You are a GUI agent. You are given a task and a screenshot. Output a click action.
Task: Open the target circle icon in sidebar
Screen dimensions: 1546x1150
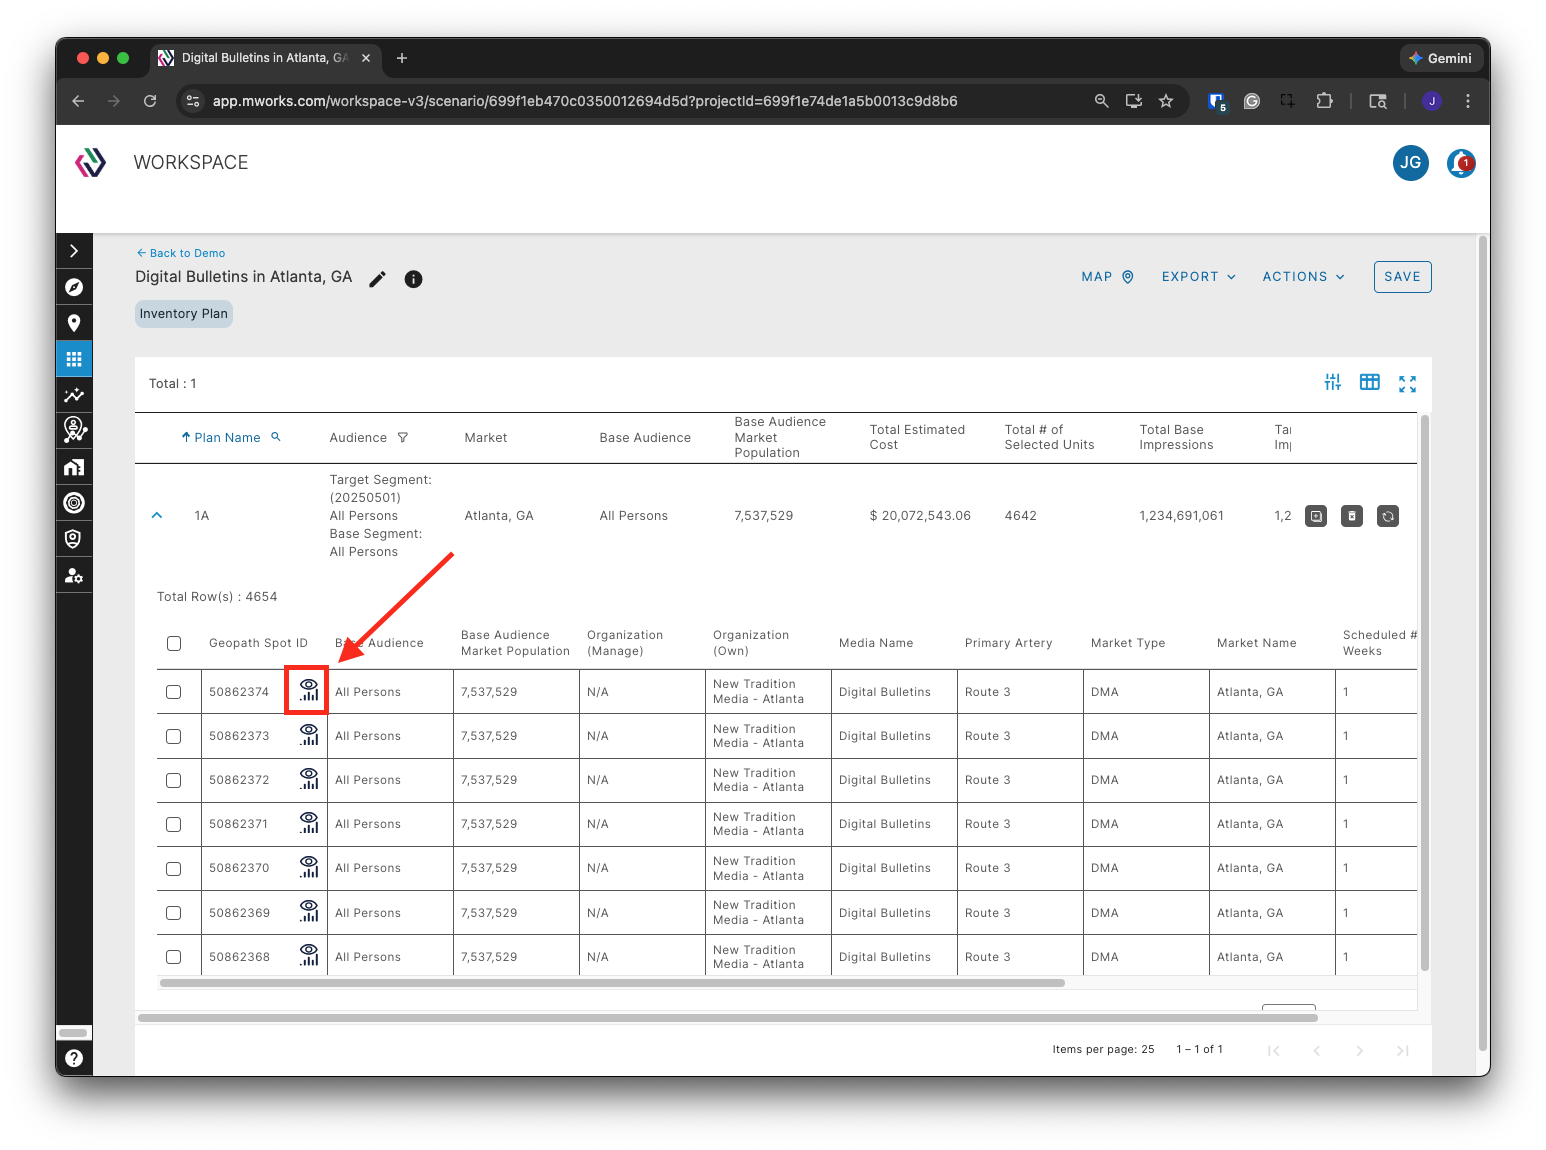74,503
